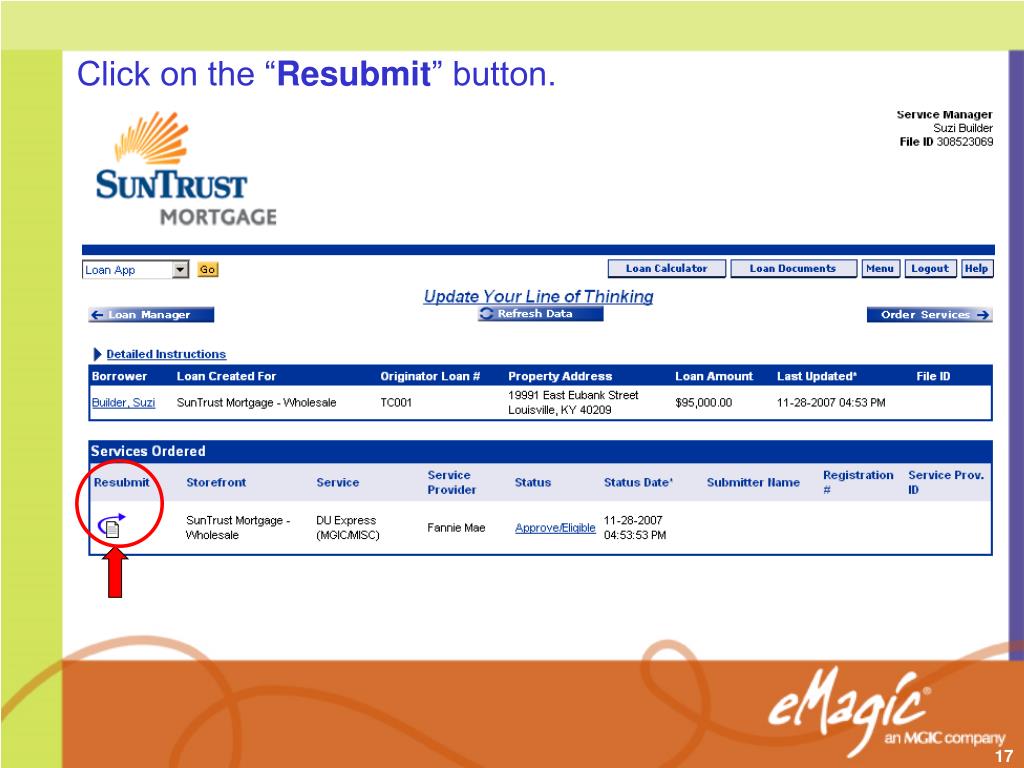Click the Borrower column header
Viewport: 1024px width, 768px height.
[x=120, y=376]
